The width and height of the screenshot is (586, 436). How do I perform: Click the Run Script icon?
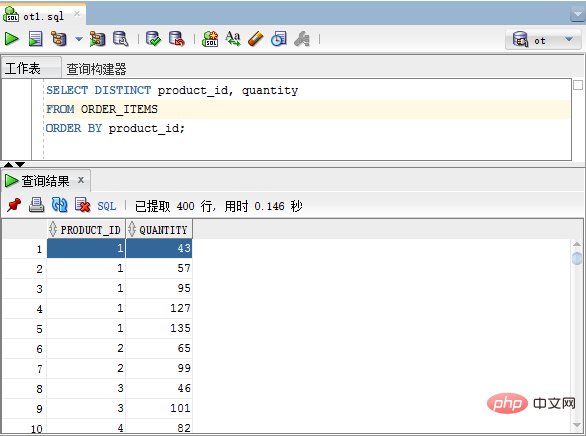point(36,39)
